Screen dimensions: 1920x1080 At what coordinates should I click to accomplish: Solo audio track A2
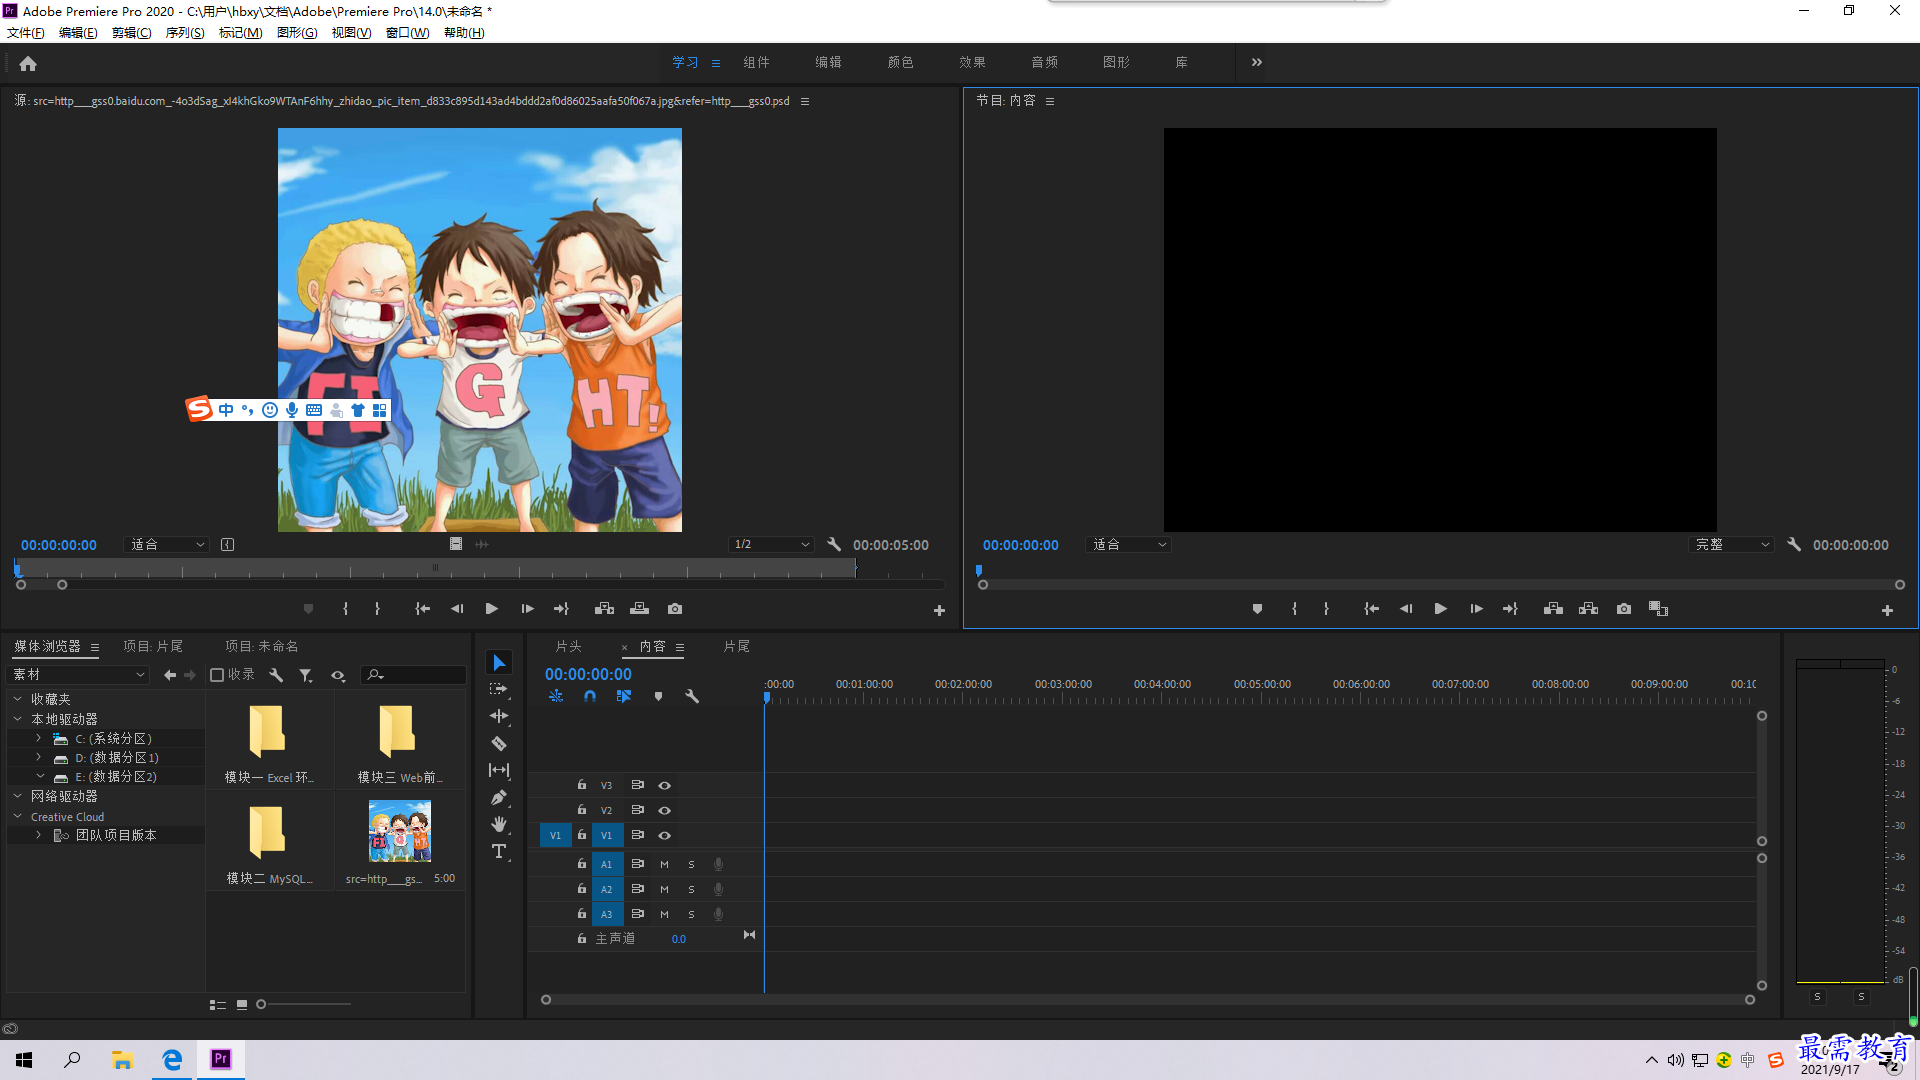[691, 890]
